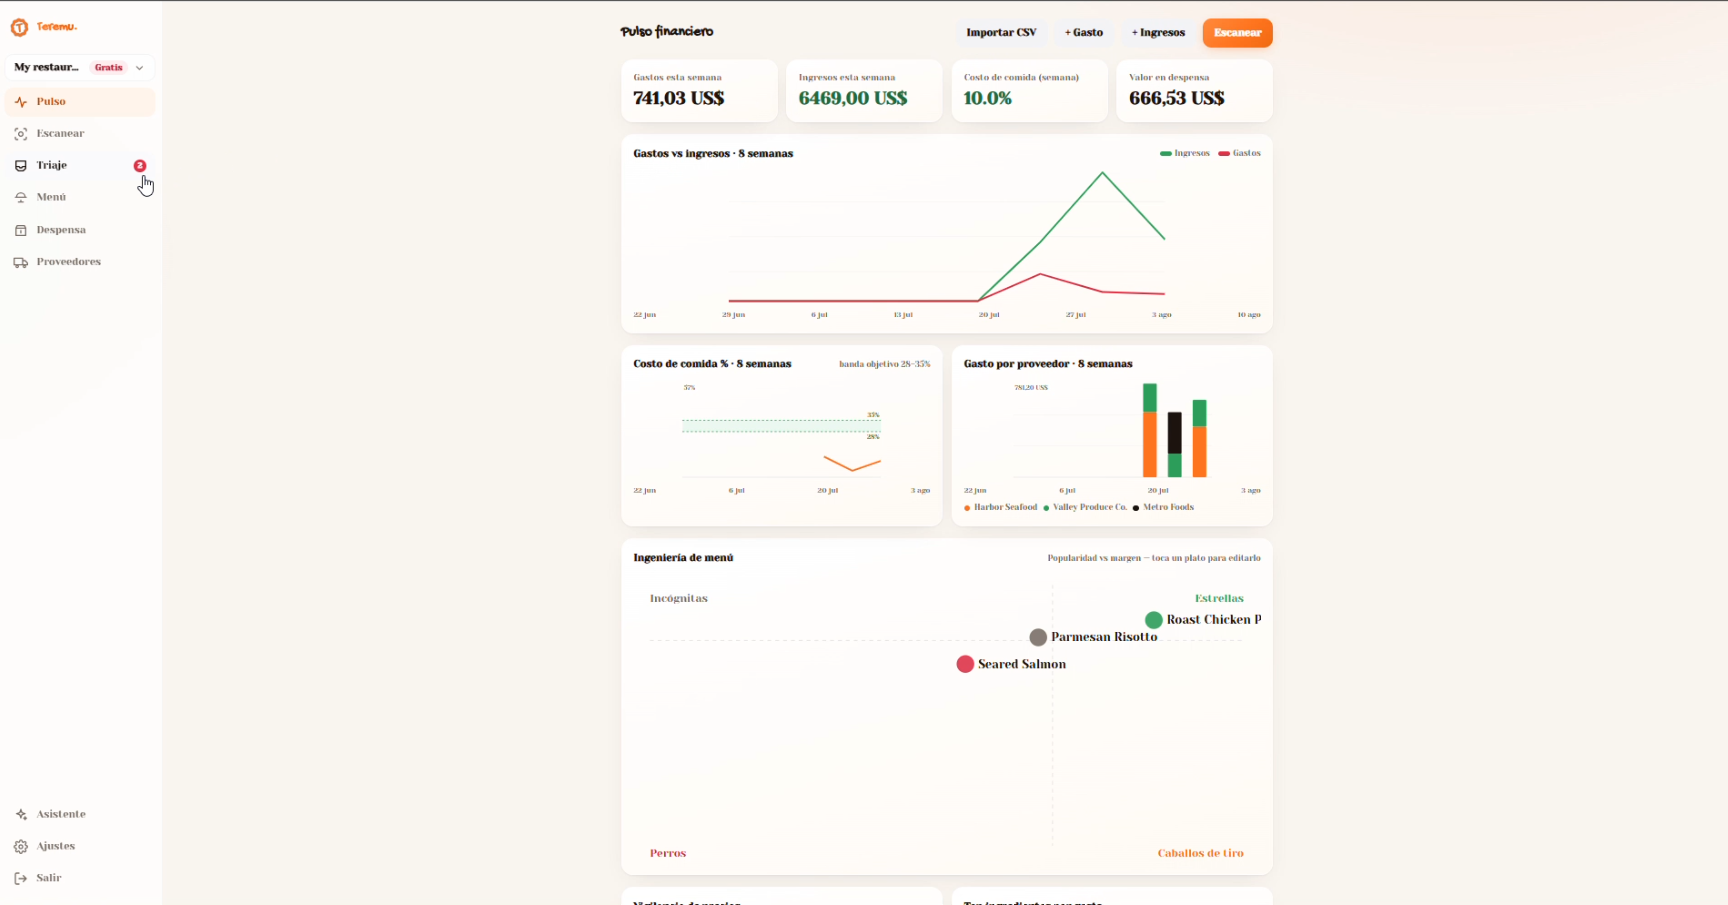Open the Asistente sparkle icon
Viewport: 1728px width, 905px height.
[x=21, y=814]
